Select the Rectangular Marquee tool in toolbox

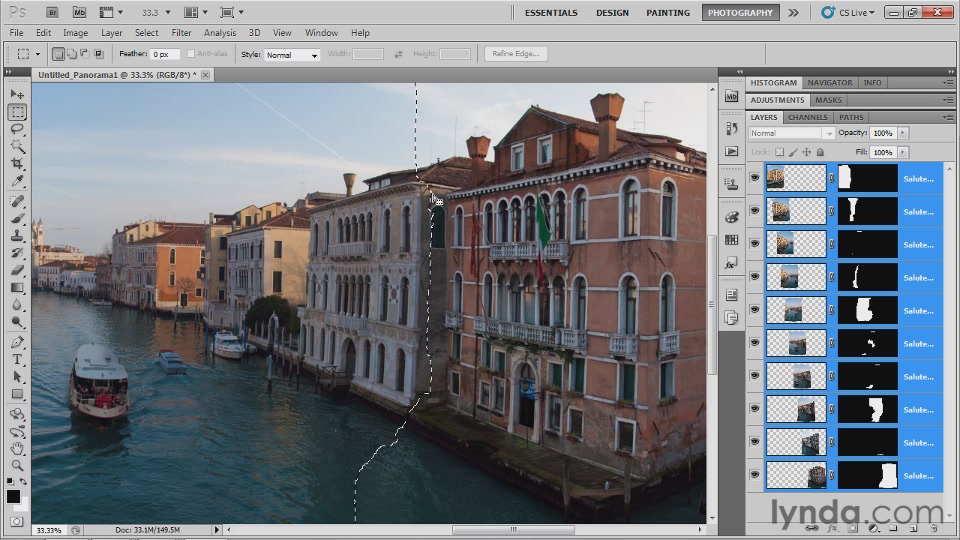(x=17, y=112)
